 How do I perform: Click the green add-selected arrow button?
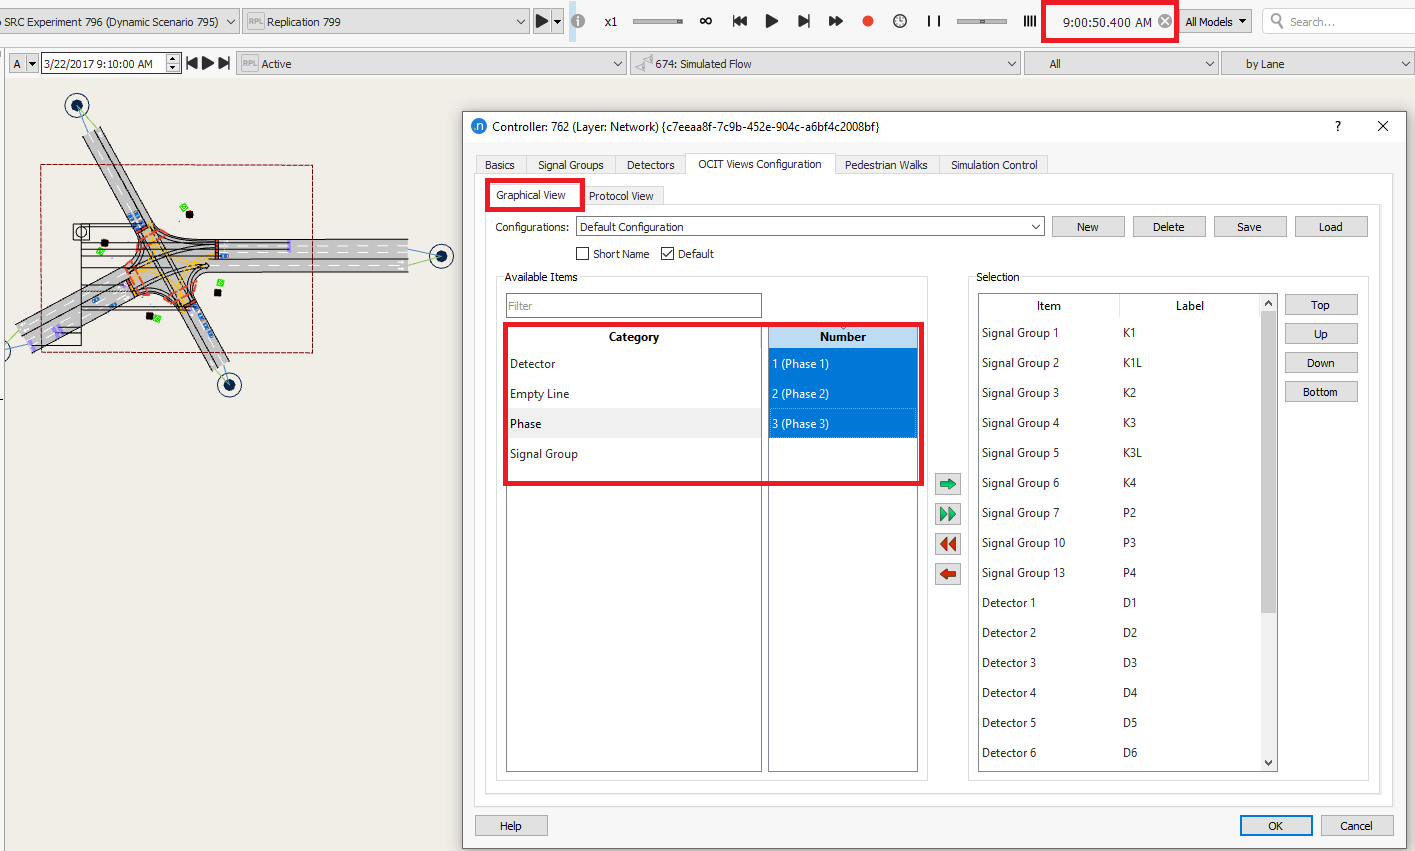[x=947, y=484]
